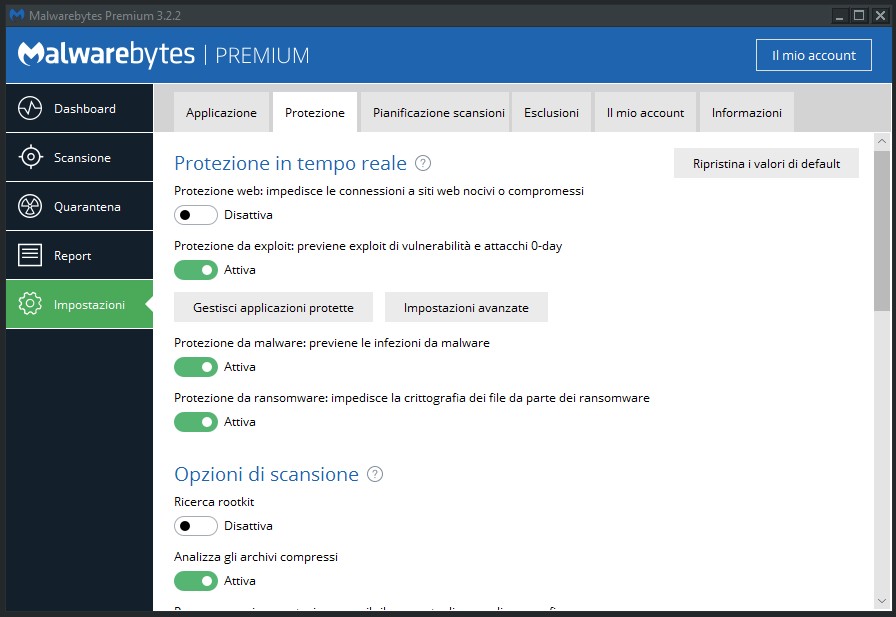
Task: Click the Opzioni di scansione heading
Action: coord(266,474)
